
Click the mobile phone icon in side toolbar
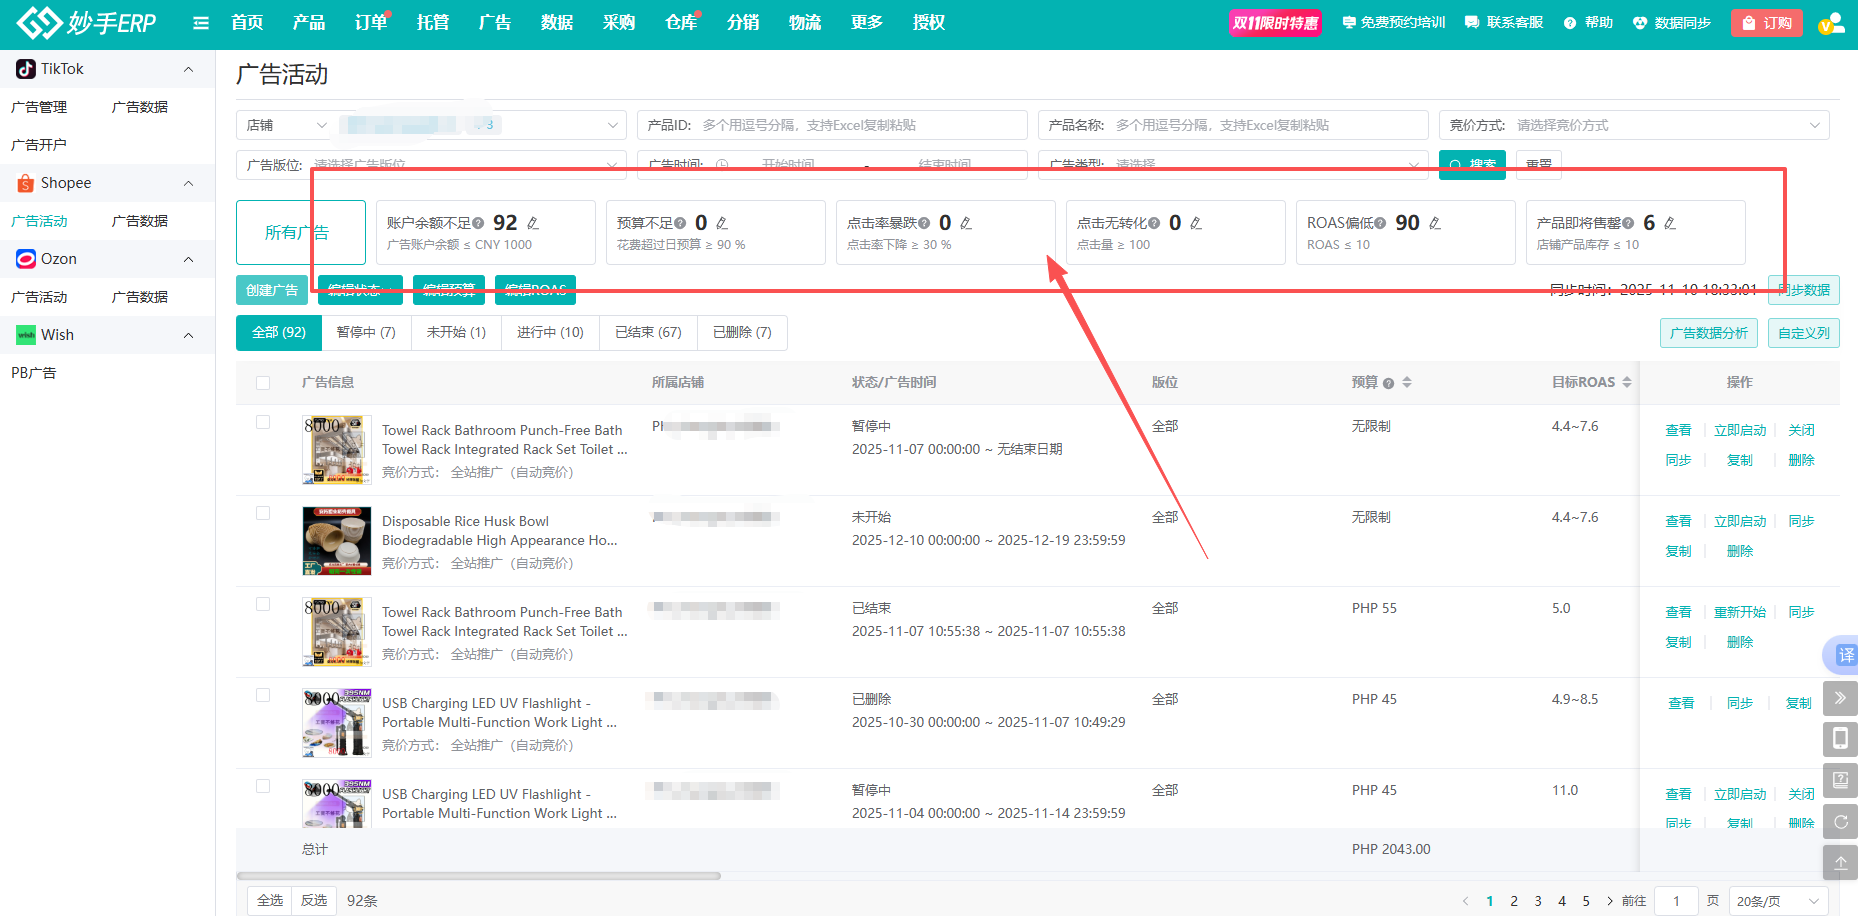(1840, 739)
